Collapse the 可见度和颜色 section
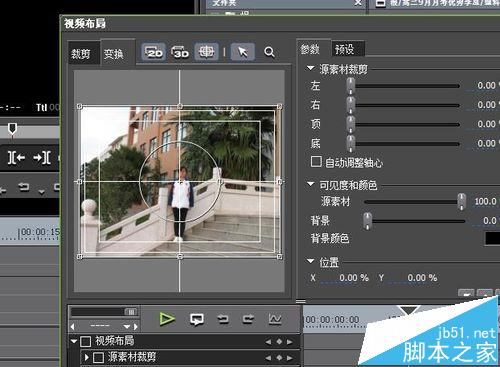The height and width of the screenshot is (367, 500). [x=310, y=184]
